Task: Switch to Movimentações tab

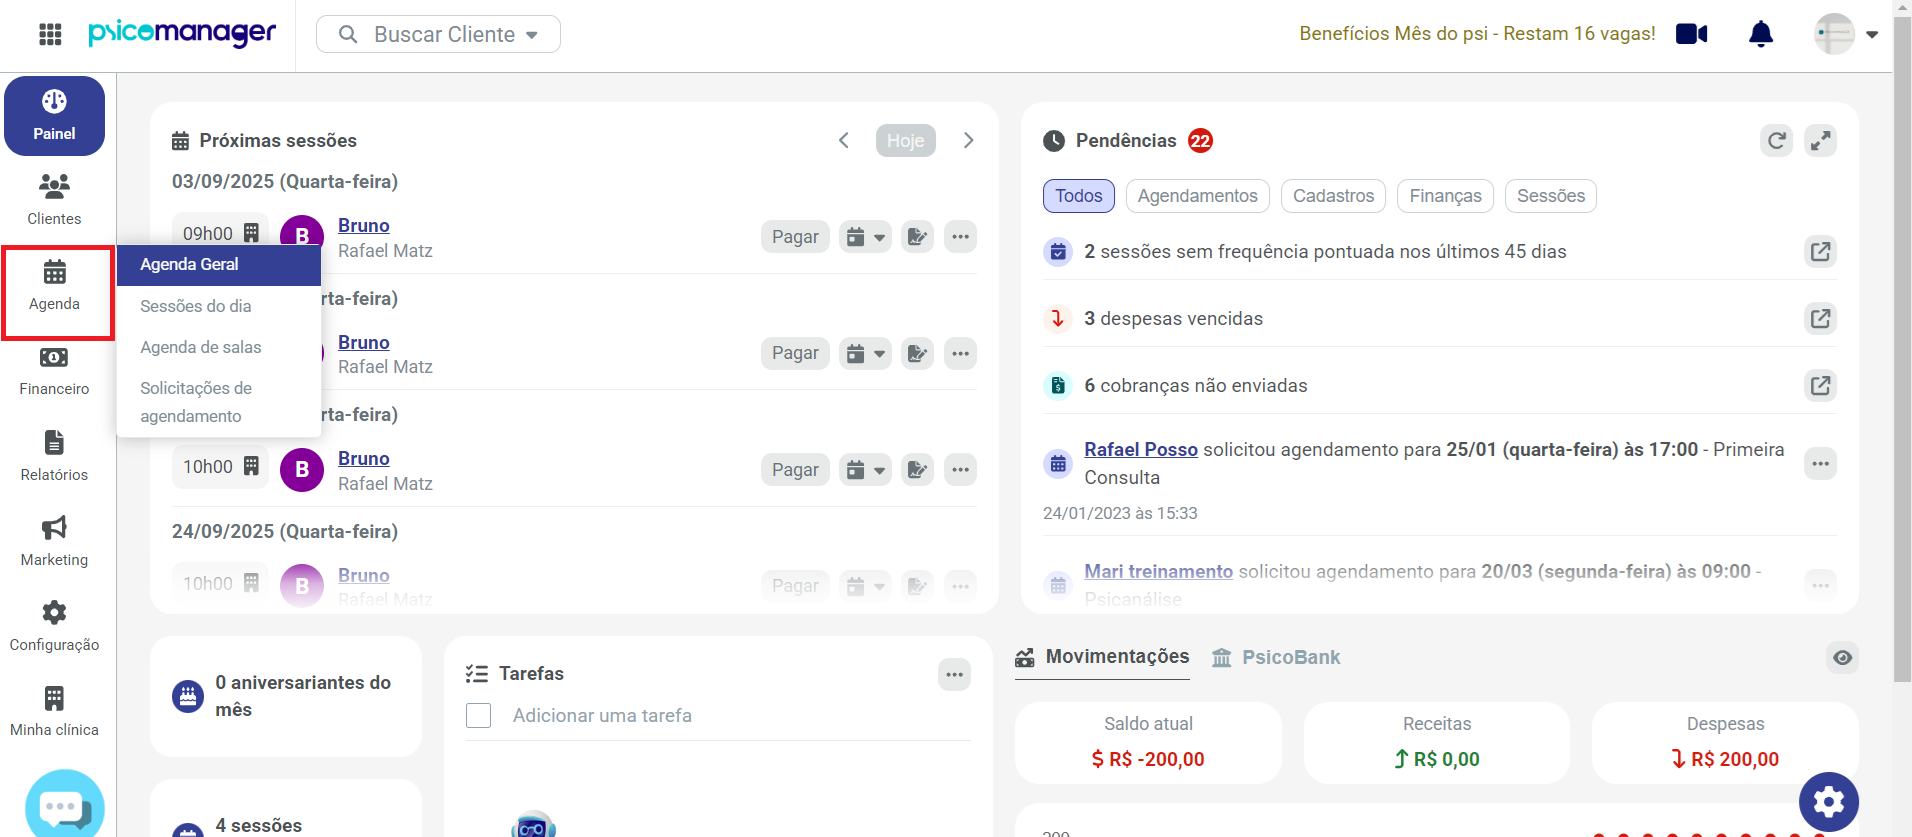Action: [x=1103, y=657]
